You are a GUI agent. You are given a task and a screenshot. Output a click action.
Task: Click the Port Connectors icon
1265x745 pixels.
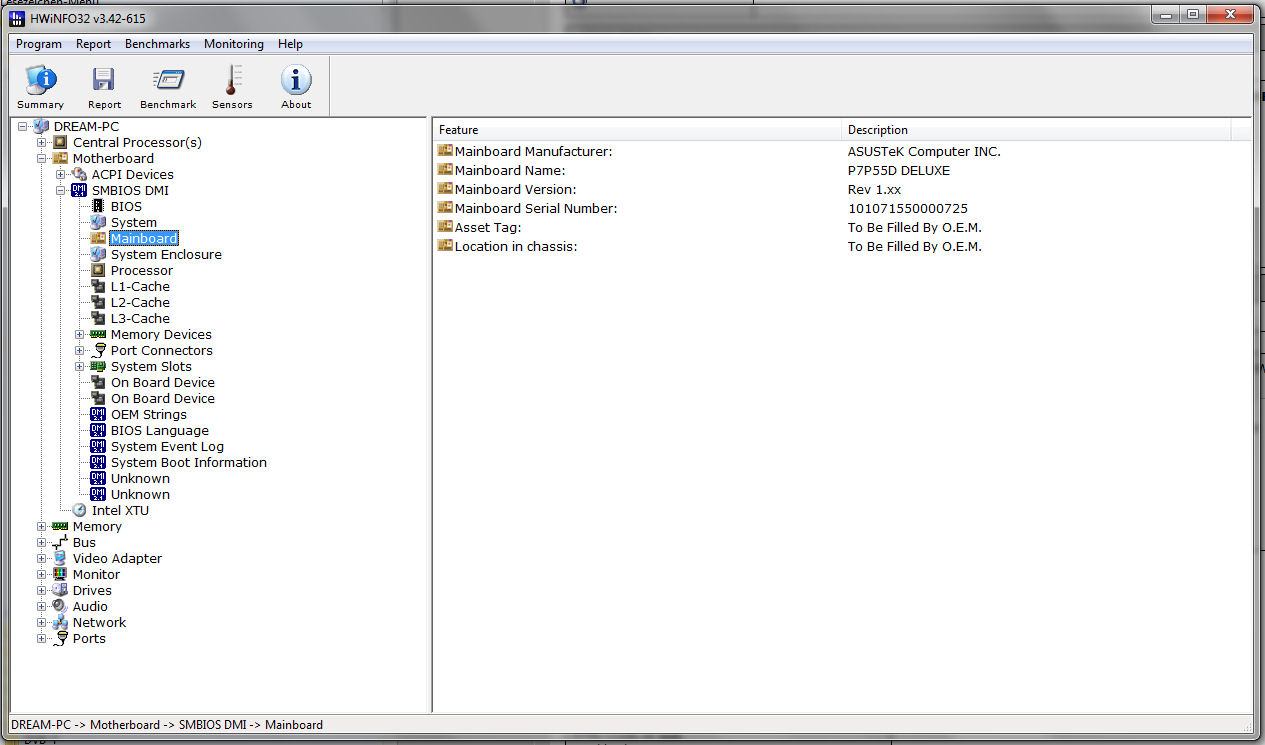[98, 351]
